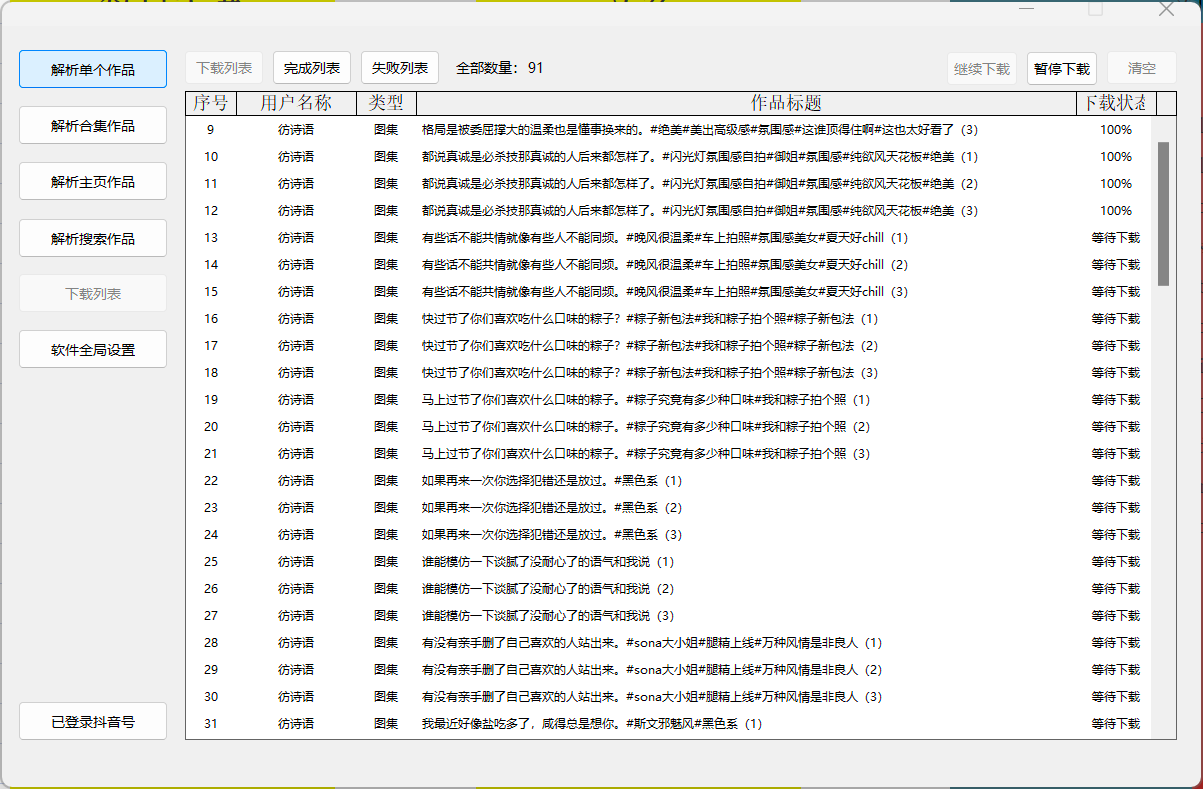Click the 已登录抖音号 account button
Screen dimensions: 1203x789
click(92, 720)
